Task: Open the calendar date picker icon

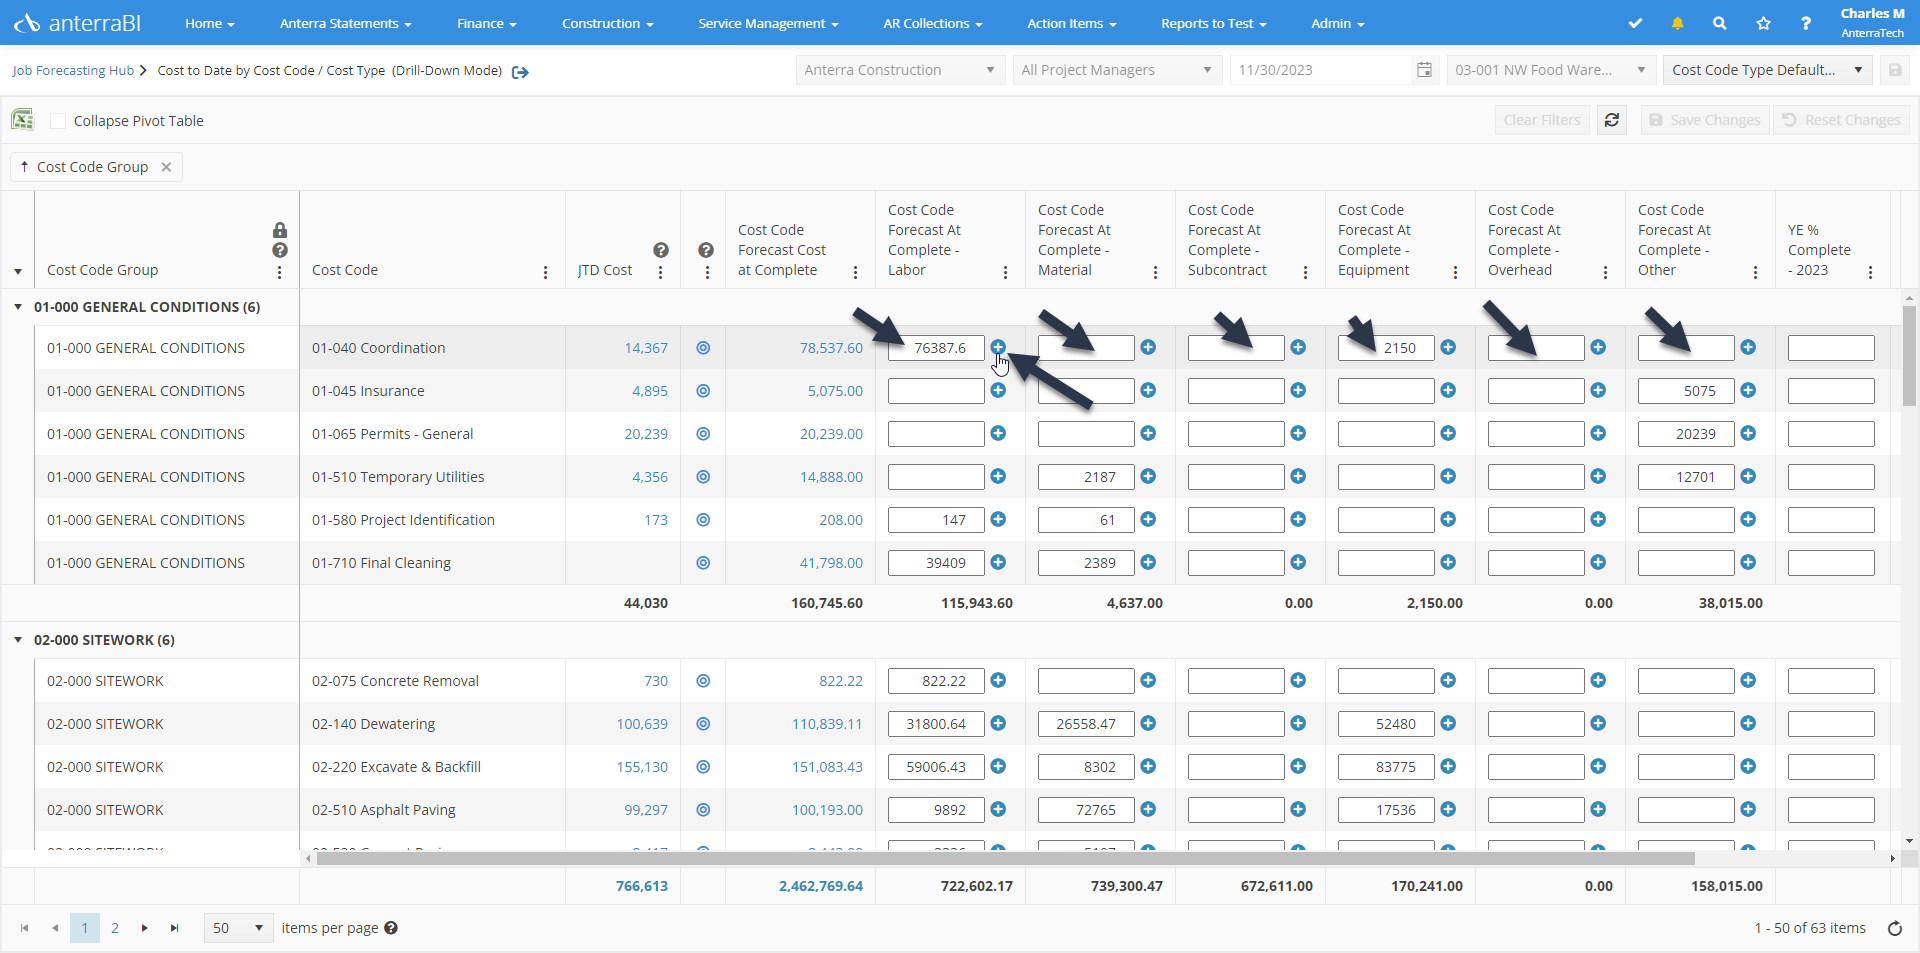Action: 1424,70
